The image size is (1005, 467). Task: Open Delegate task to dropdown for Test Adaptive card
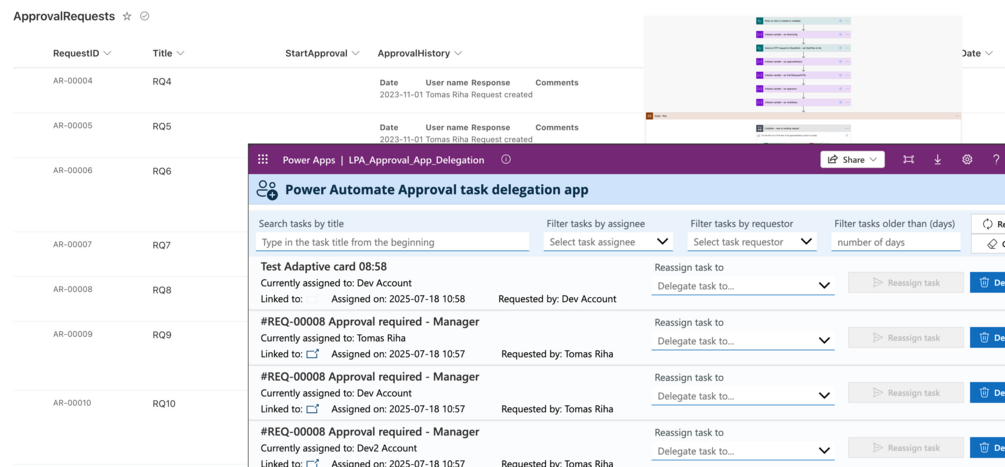pyautogui.click(x=743, y=286)
